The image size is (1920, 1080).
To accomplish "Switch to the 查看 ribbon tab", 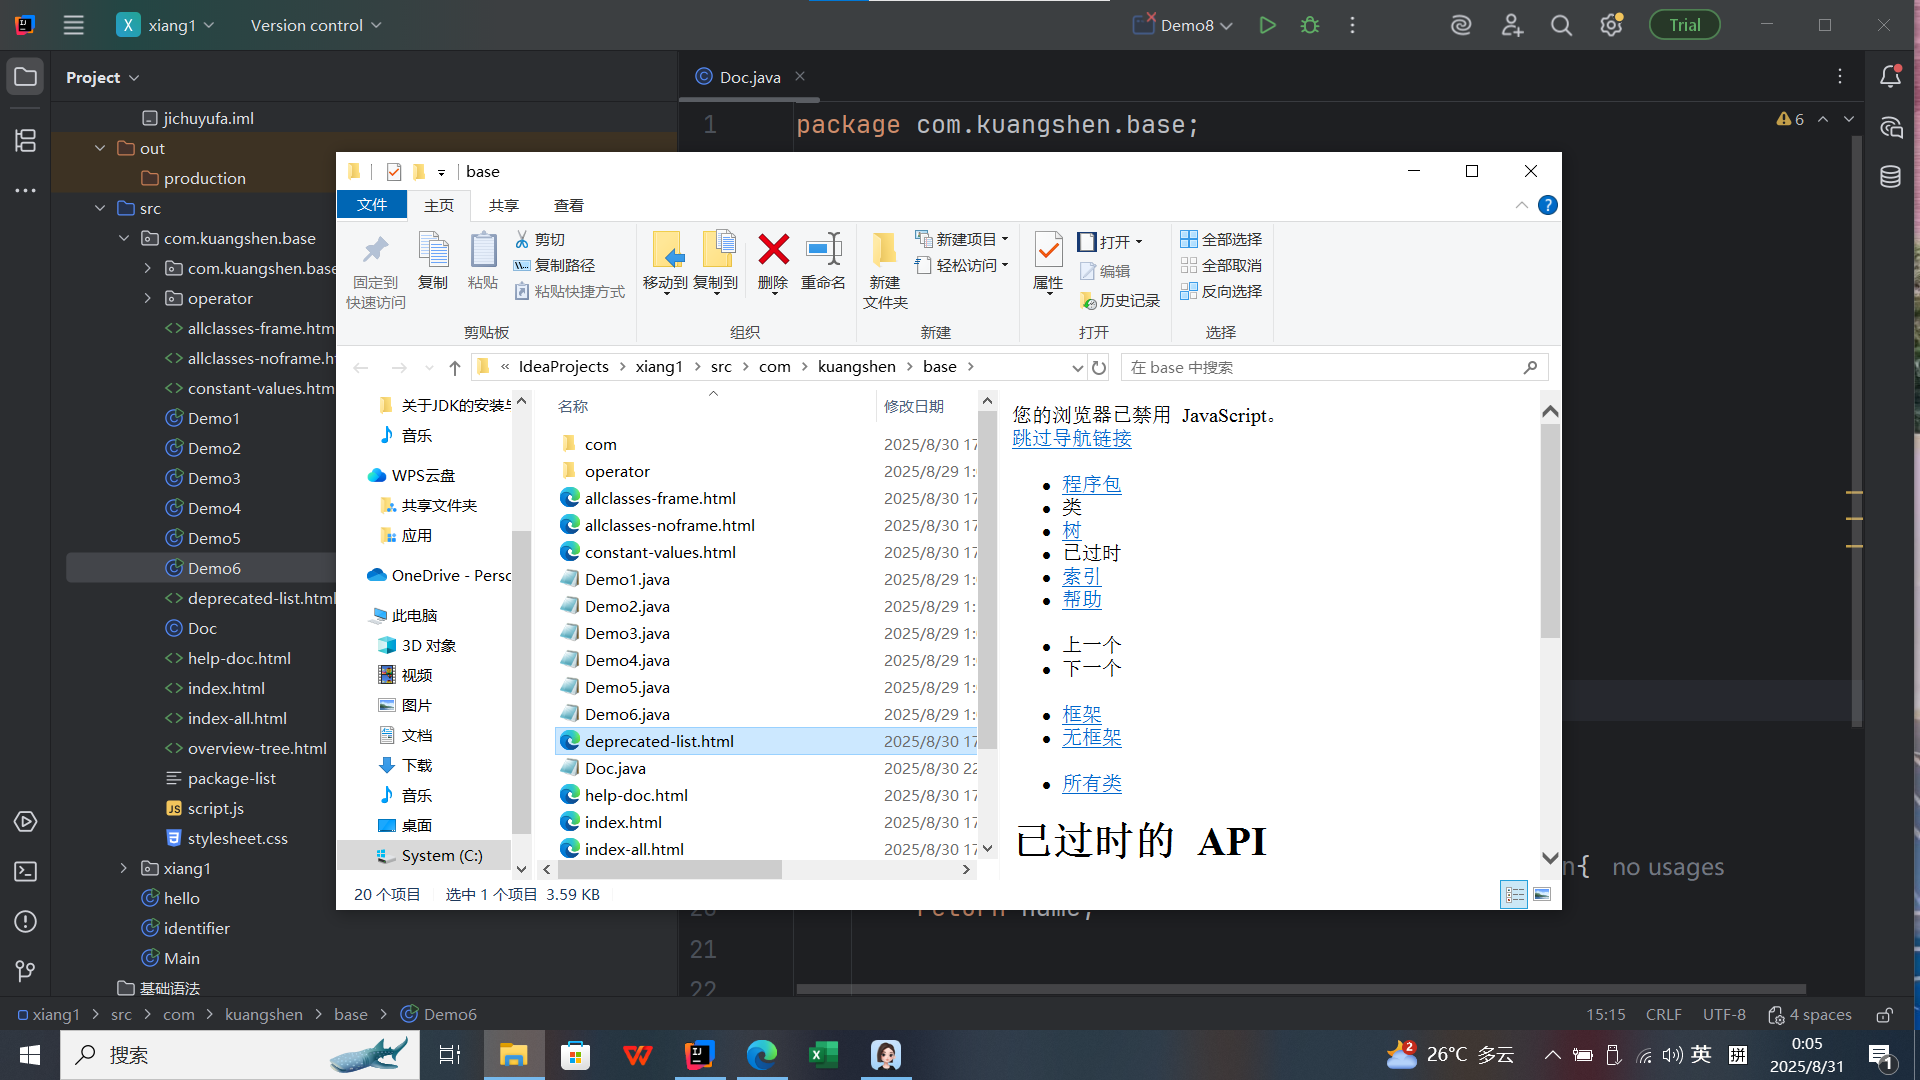I will [x=568, y=205].
